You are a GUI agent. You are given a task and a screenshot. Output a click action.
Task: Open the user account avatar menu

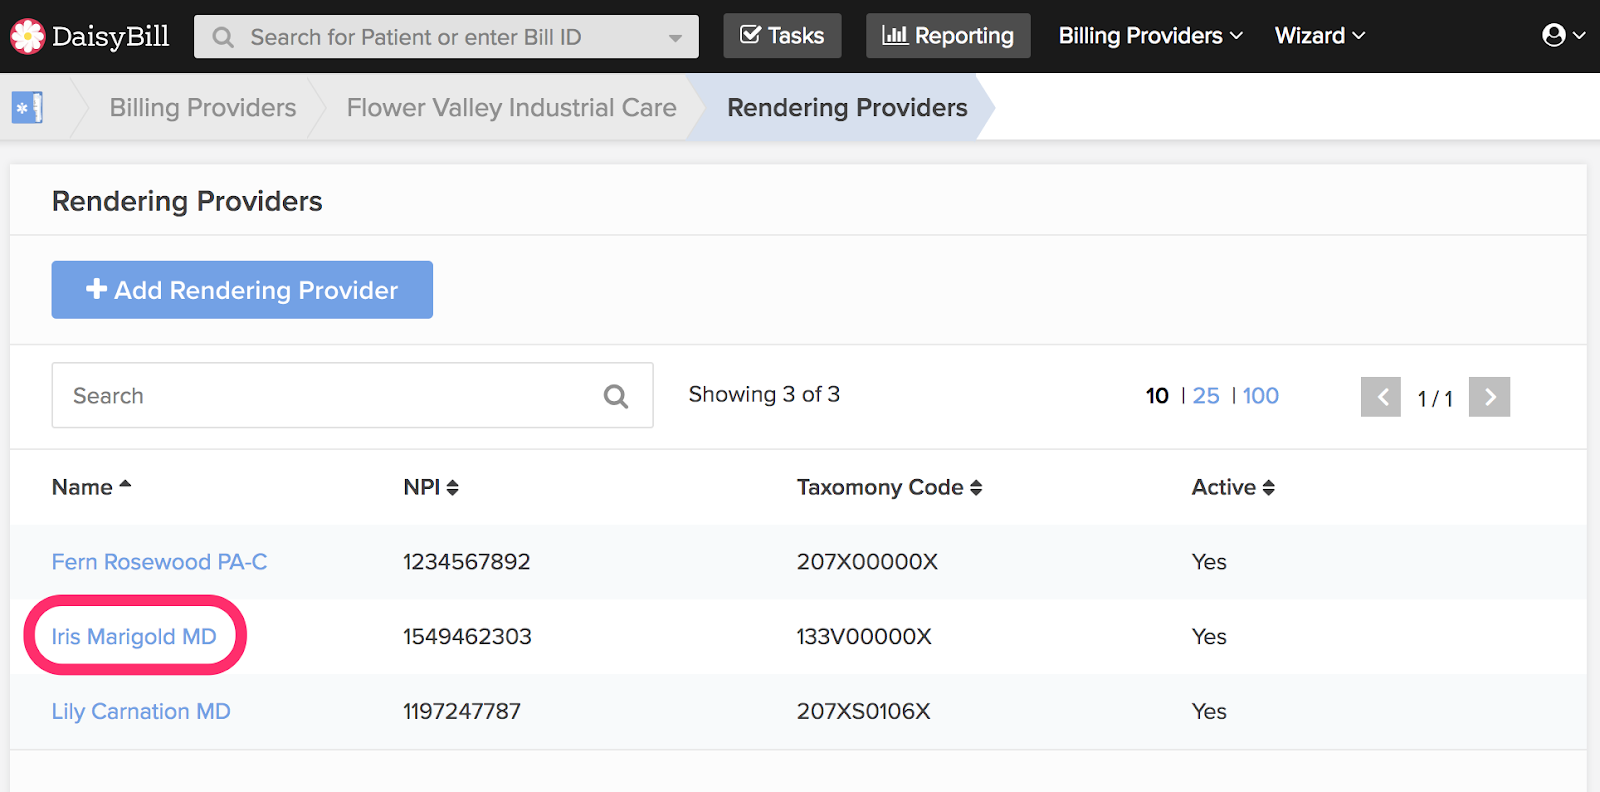(1564, 35)
